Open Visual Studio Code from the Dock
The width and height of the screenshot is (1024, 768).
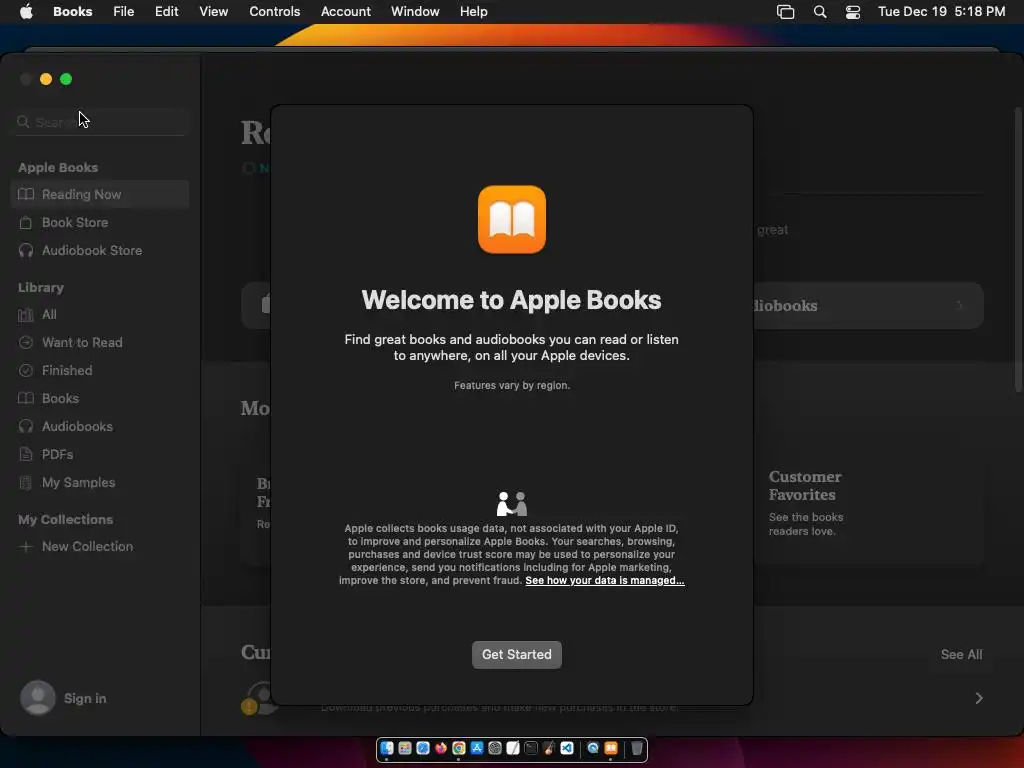click(x=567, y=748)
